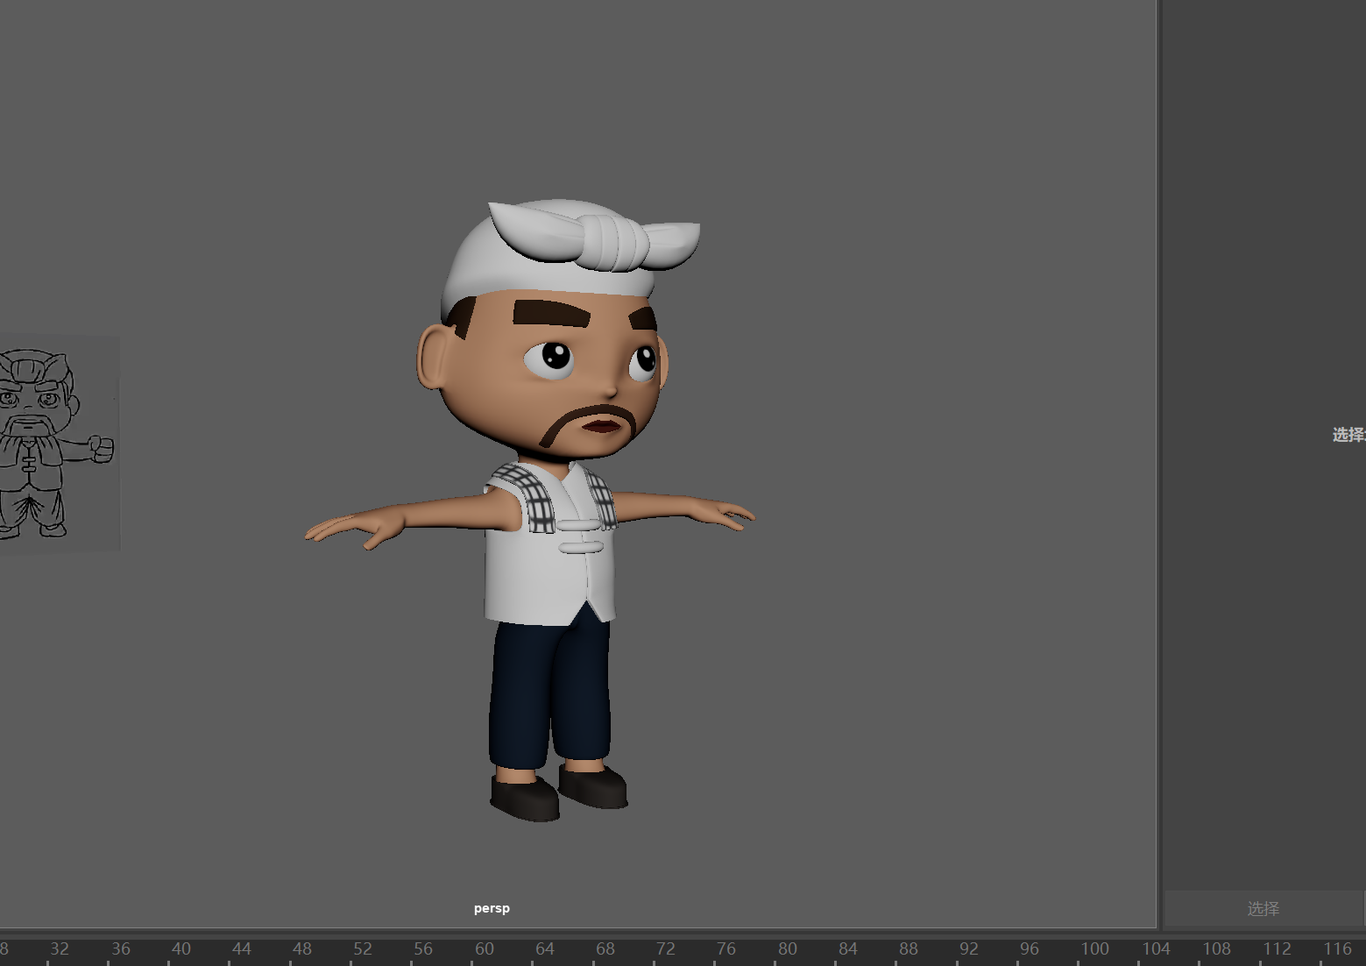
Task: Jump to frame 44 on the timeline
Action: point(242,948)
